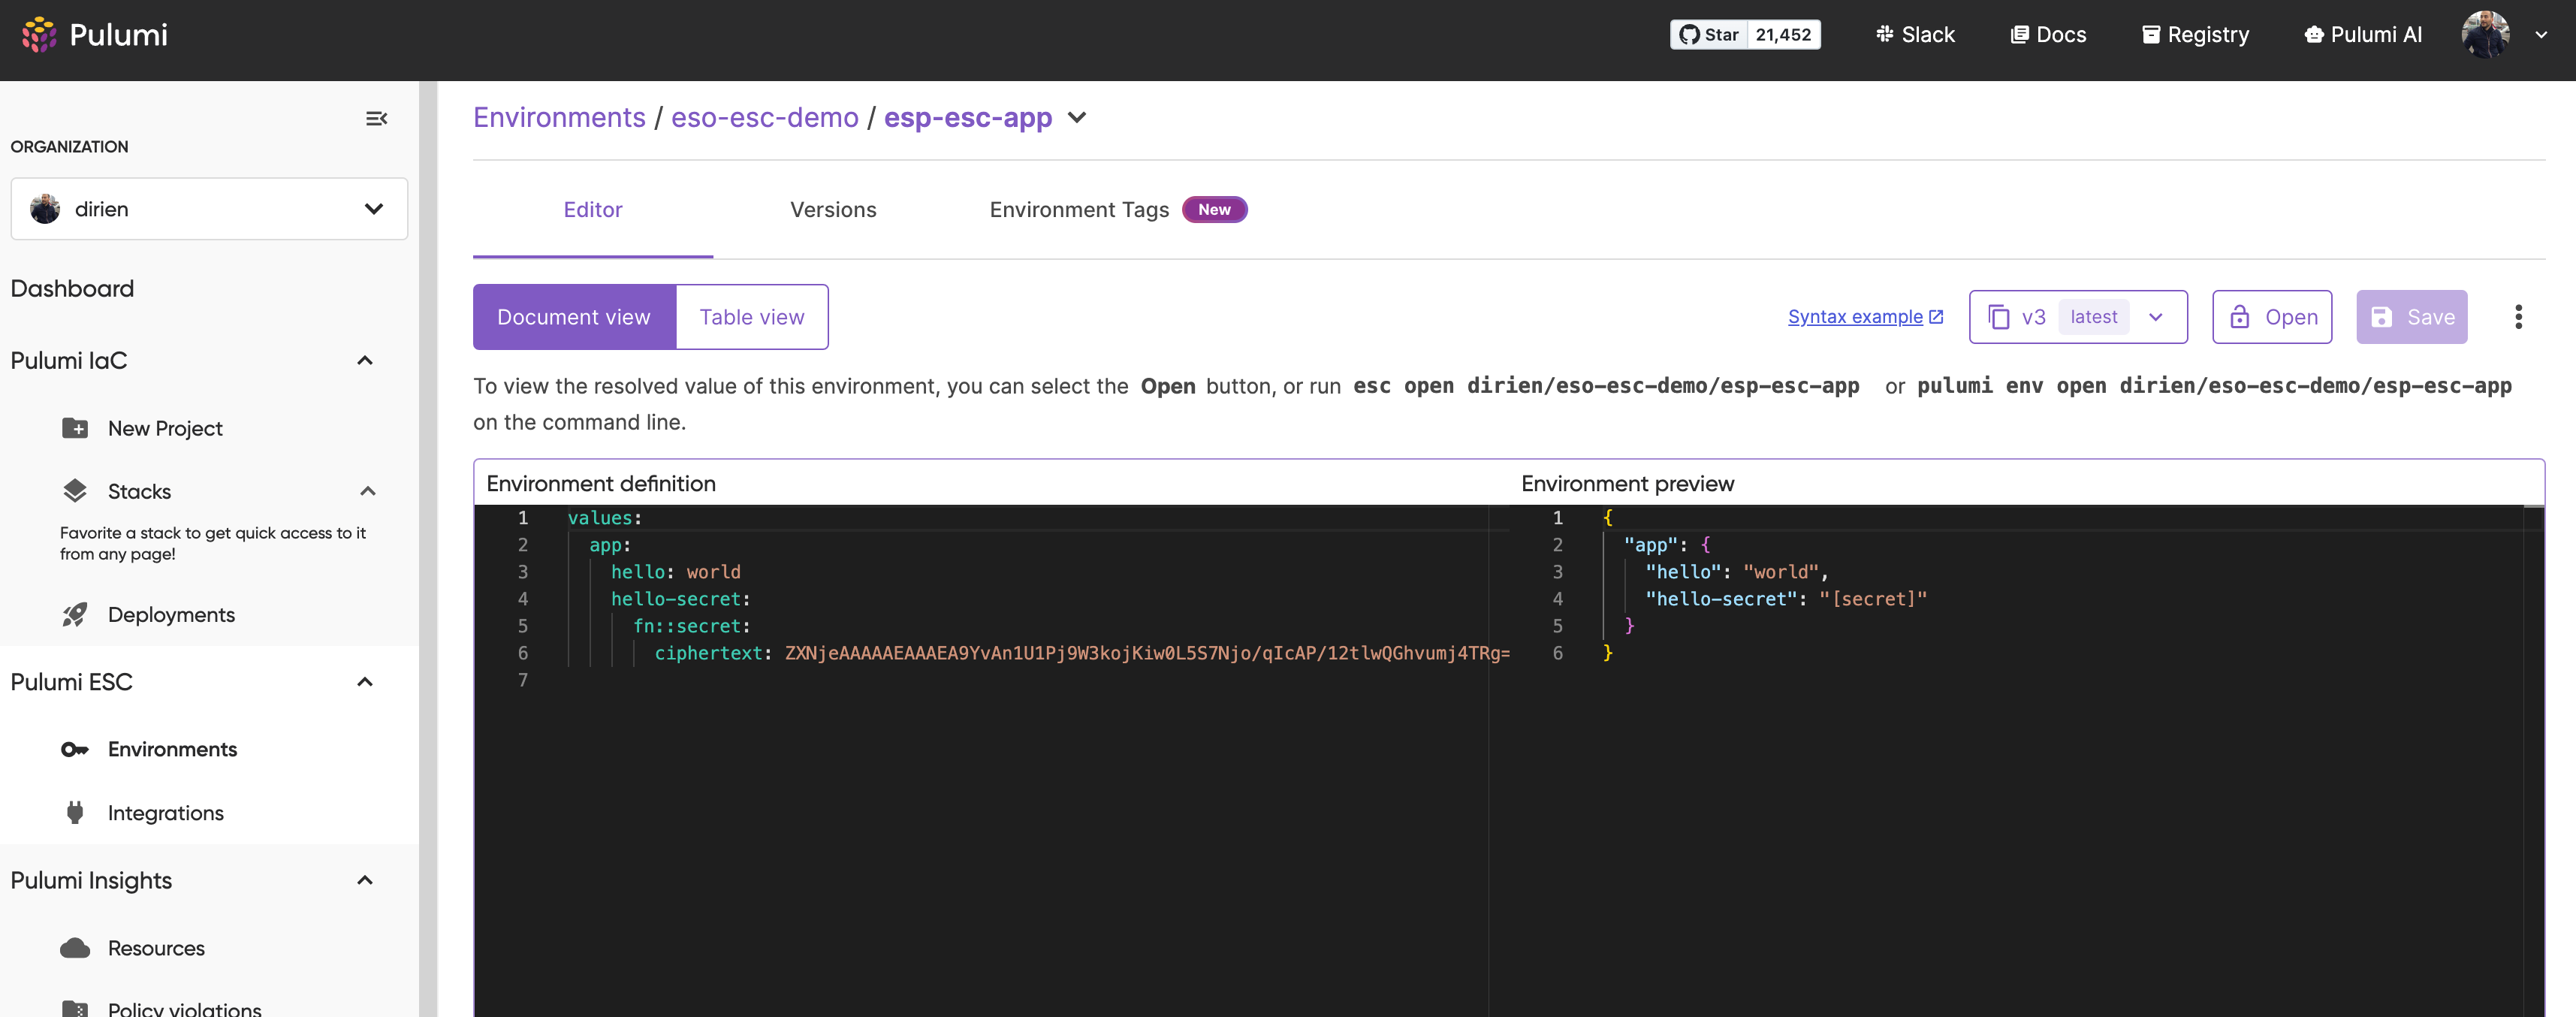Viewport: 2576px width, 1017px height.
Task: Click the floppy disk icon on Save
Action: pos(2382,317)
